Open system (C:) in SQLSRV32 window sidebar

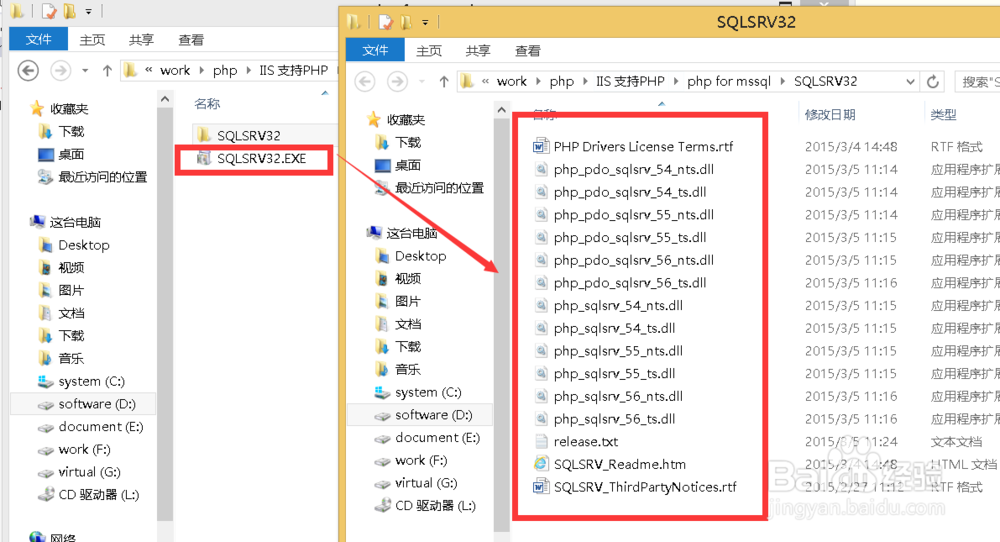tap(428, 392)
